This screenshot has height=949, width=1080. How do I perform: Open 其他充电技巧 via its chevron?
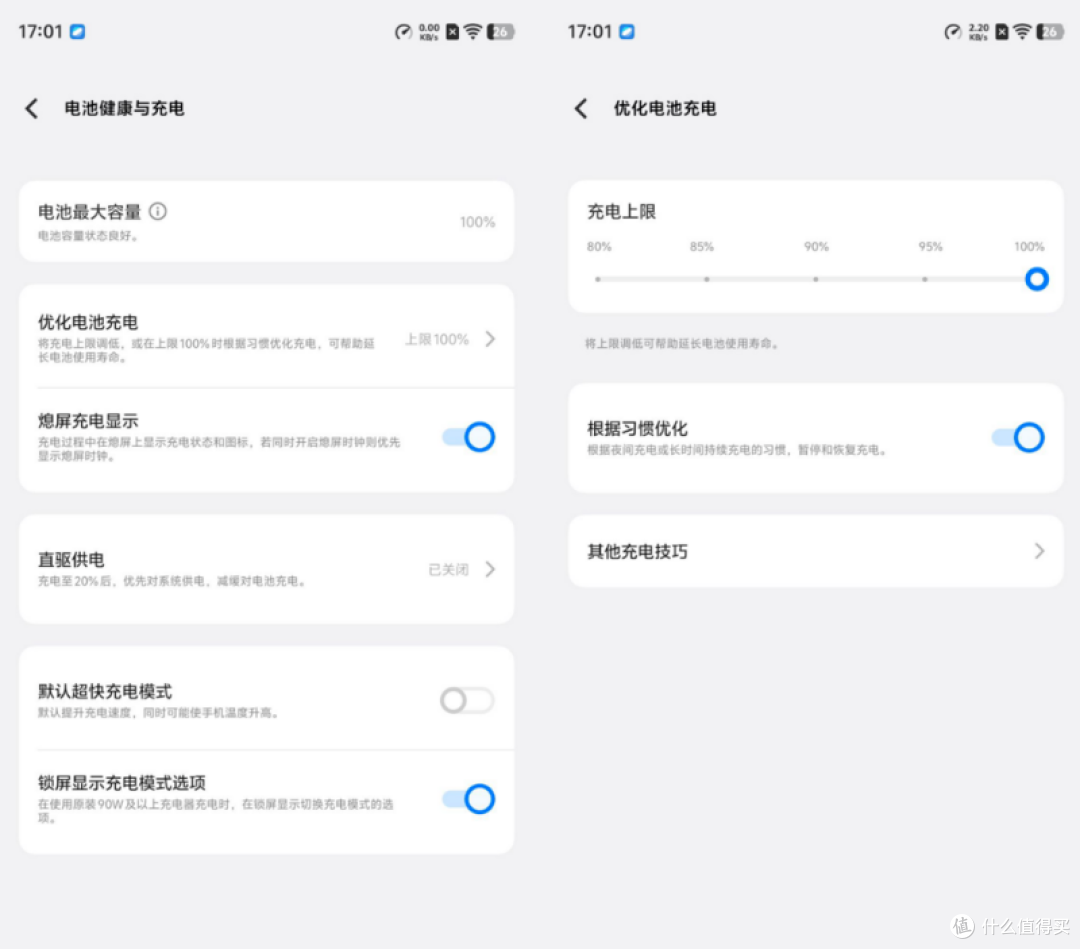[x=1039, y=551]
